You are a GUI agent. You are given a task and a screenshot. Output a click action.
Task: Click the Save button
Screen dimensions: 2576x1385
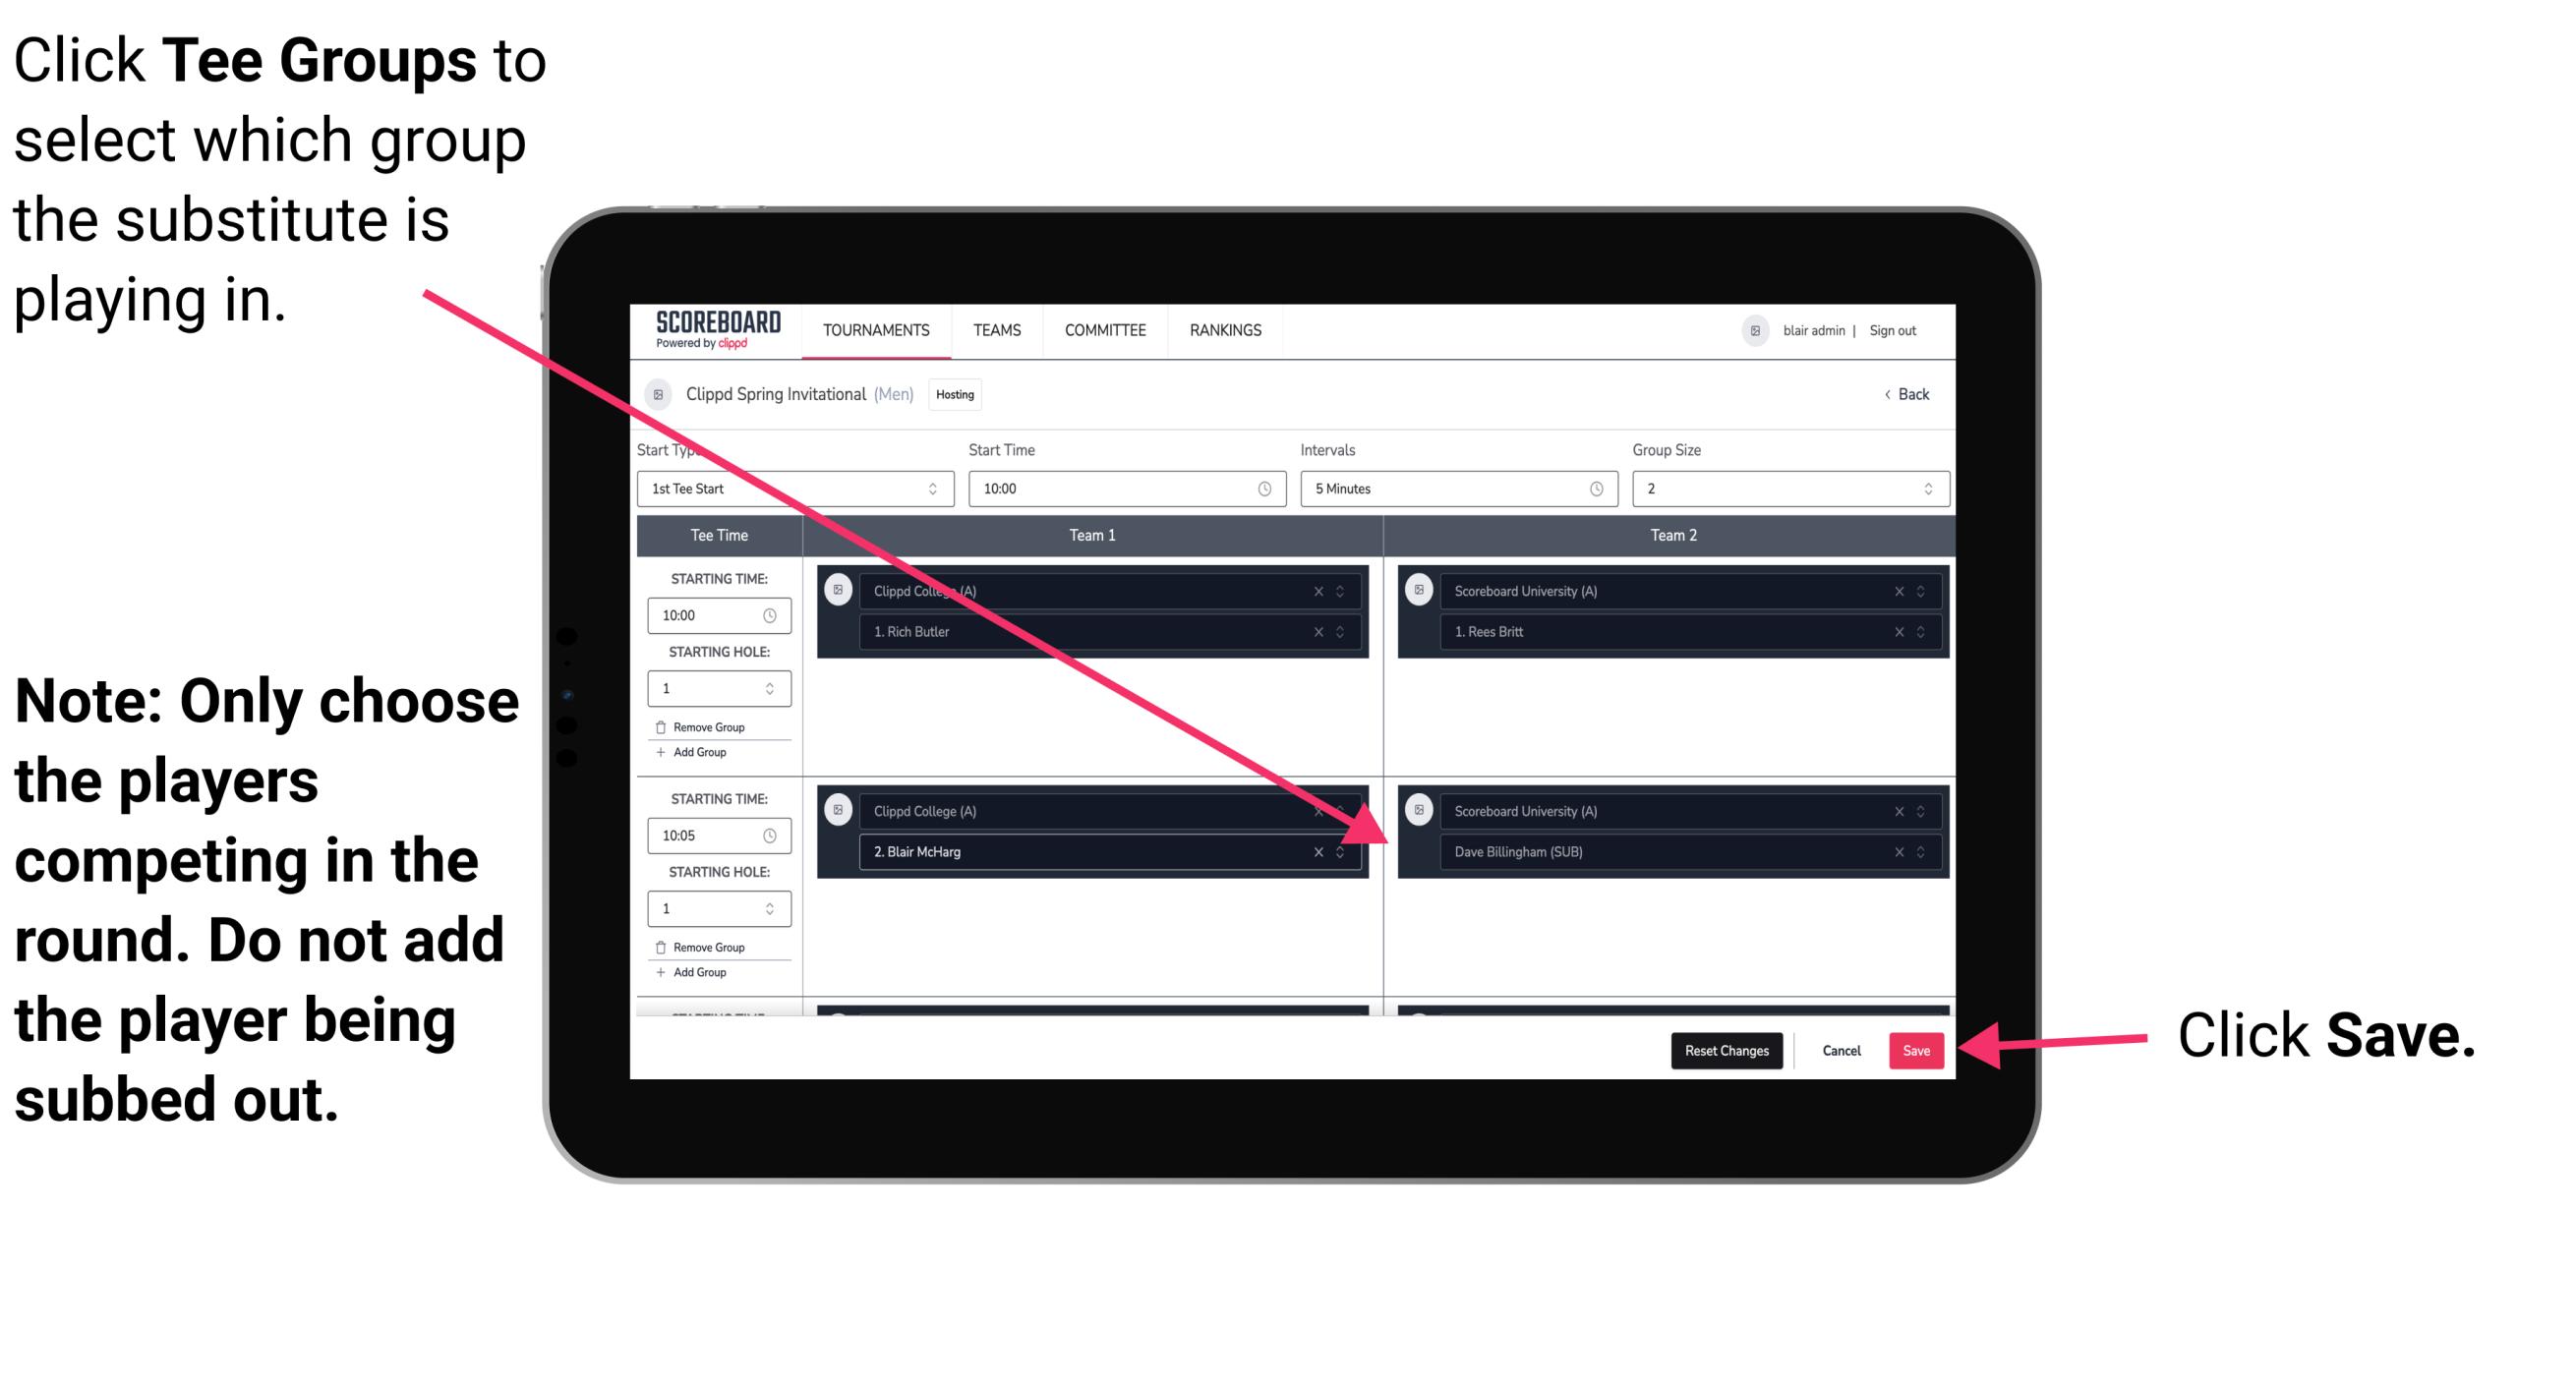click(1912, 1049)
